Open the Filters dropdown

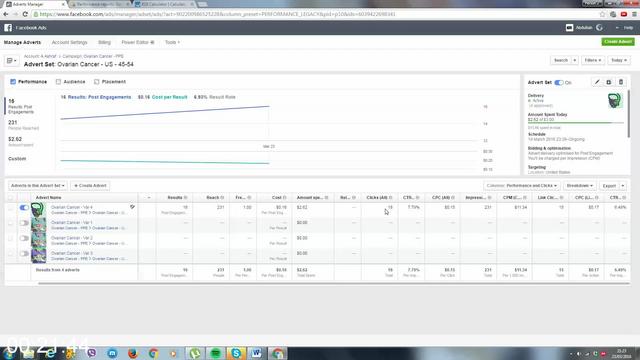tap(593, 60)
